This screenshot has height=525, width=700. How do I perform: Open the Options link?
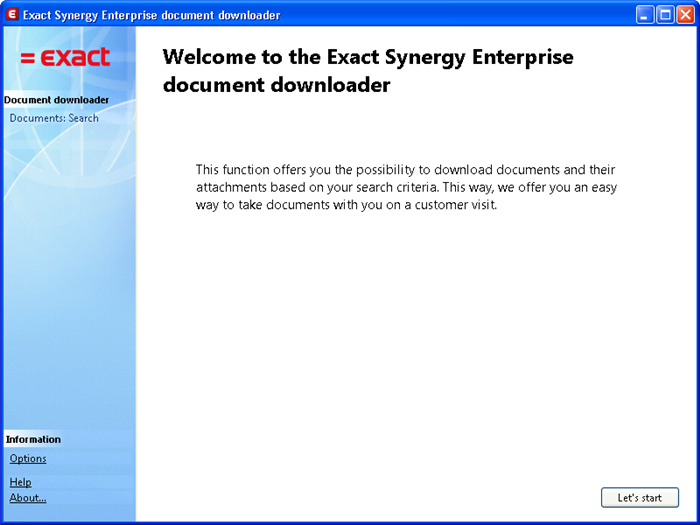pos(28,458)
